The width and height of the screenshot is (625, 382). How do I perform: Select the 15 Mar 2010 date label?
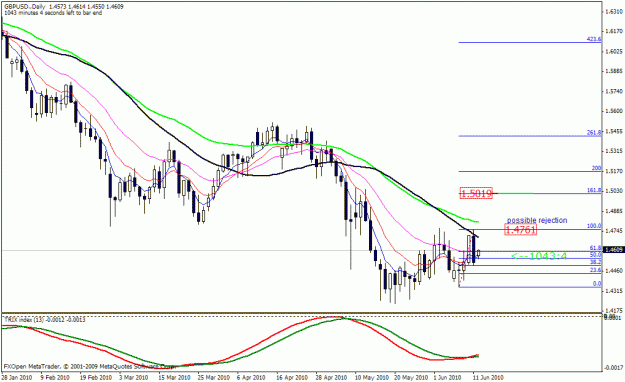(x=174, y=377)
